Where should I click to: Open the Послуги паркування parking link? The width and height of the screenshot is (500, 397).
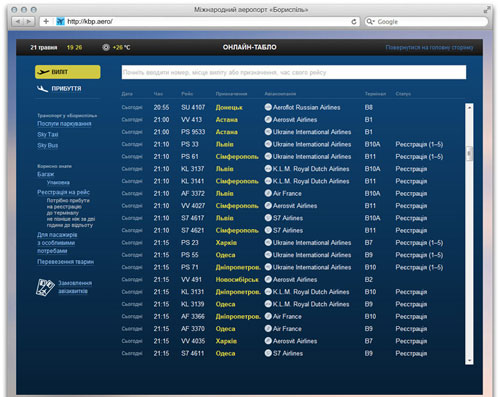click(64, 124)
